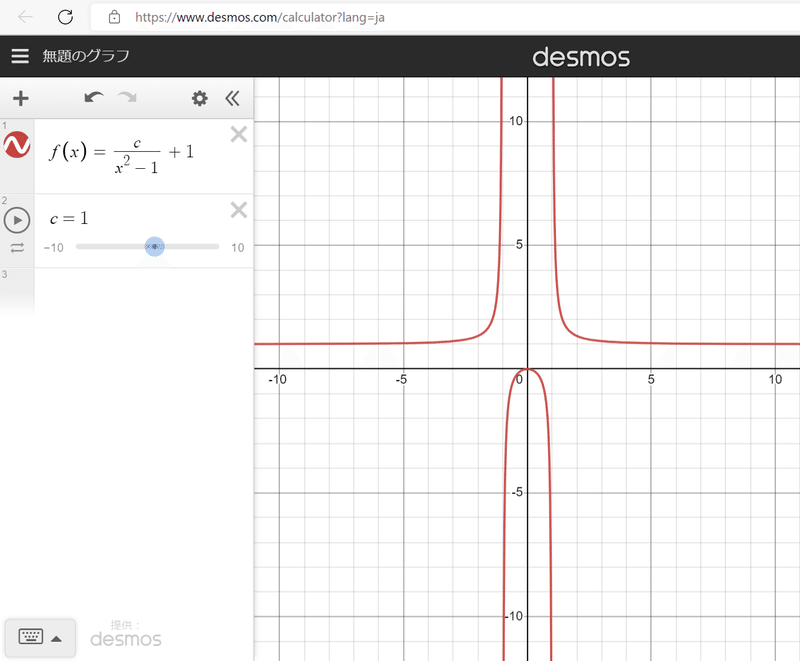Click the origin label 0 on graph
Screen dimensions: 800x661
(x=519, y=379)
